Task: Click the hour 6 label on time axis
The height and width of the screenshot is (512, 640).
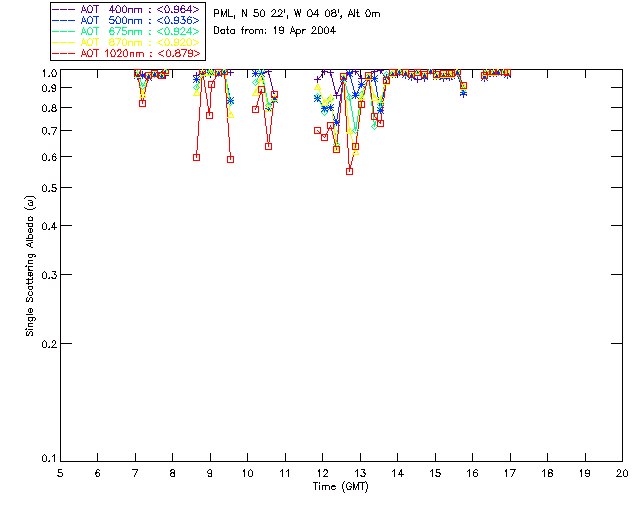Action: pos(98,473)
